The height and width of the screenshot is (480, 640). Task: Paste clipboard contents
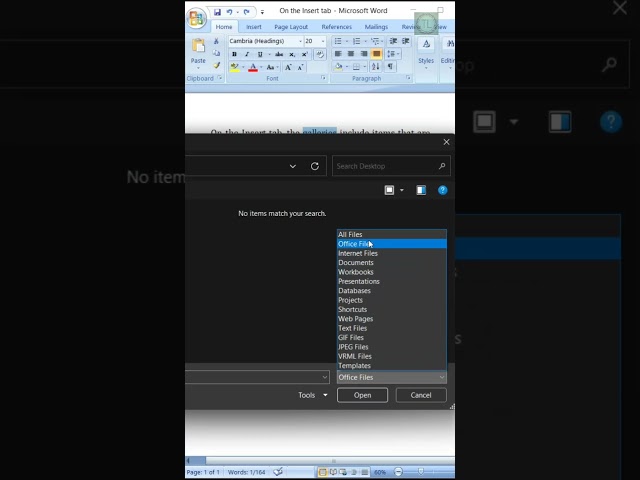click(198, 52)
